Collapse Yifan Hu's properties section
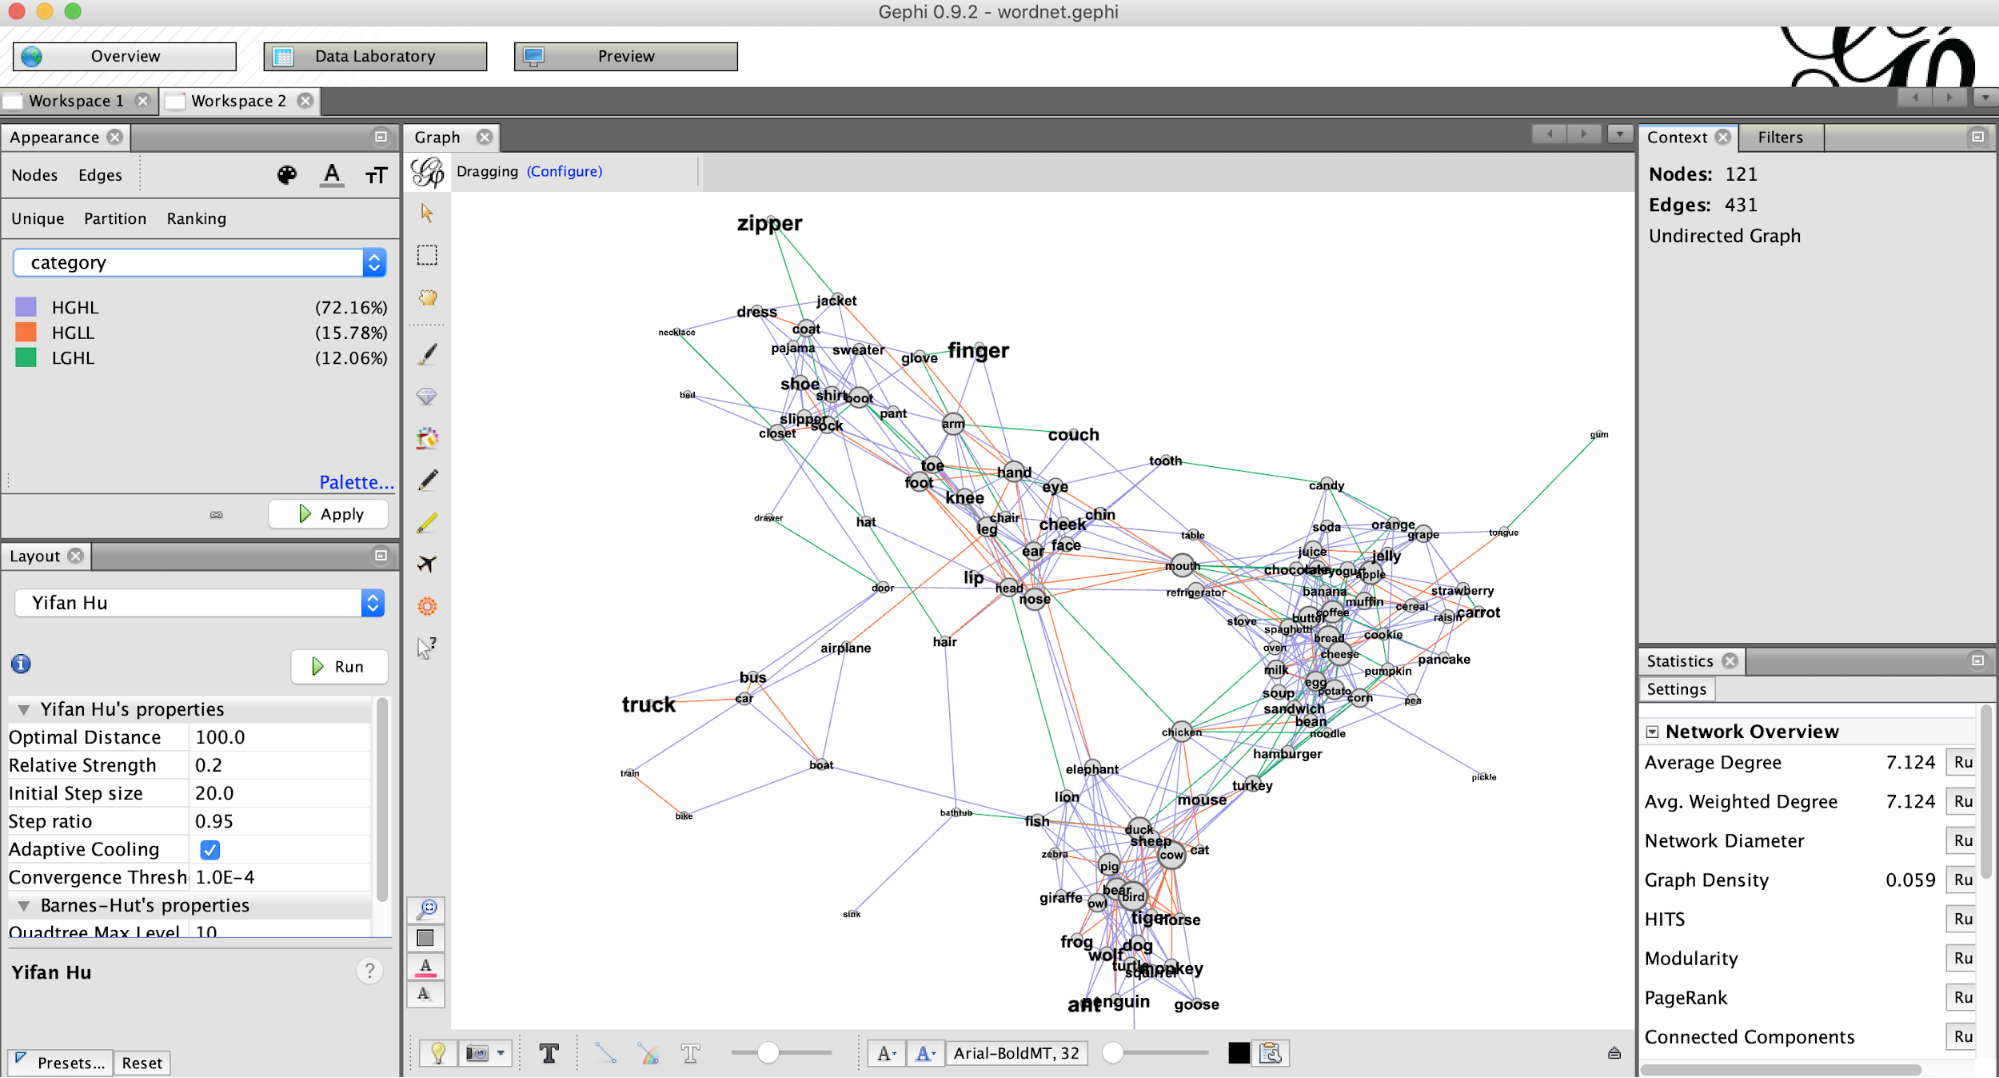This screenshot has width=1999, height=1078. pos(23,710)
